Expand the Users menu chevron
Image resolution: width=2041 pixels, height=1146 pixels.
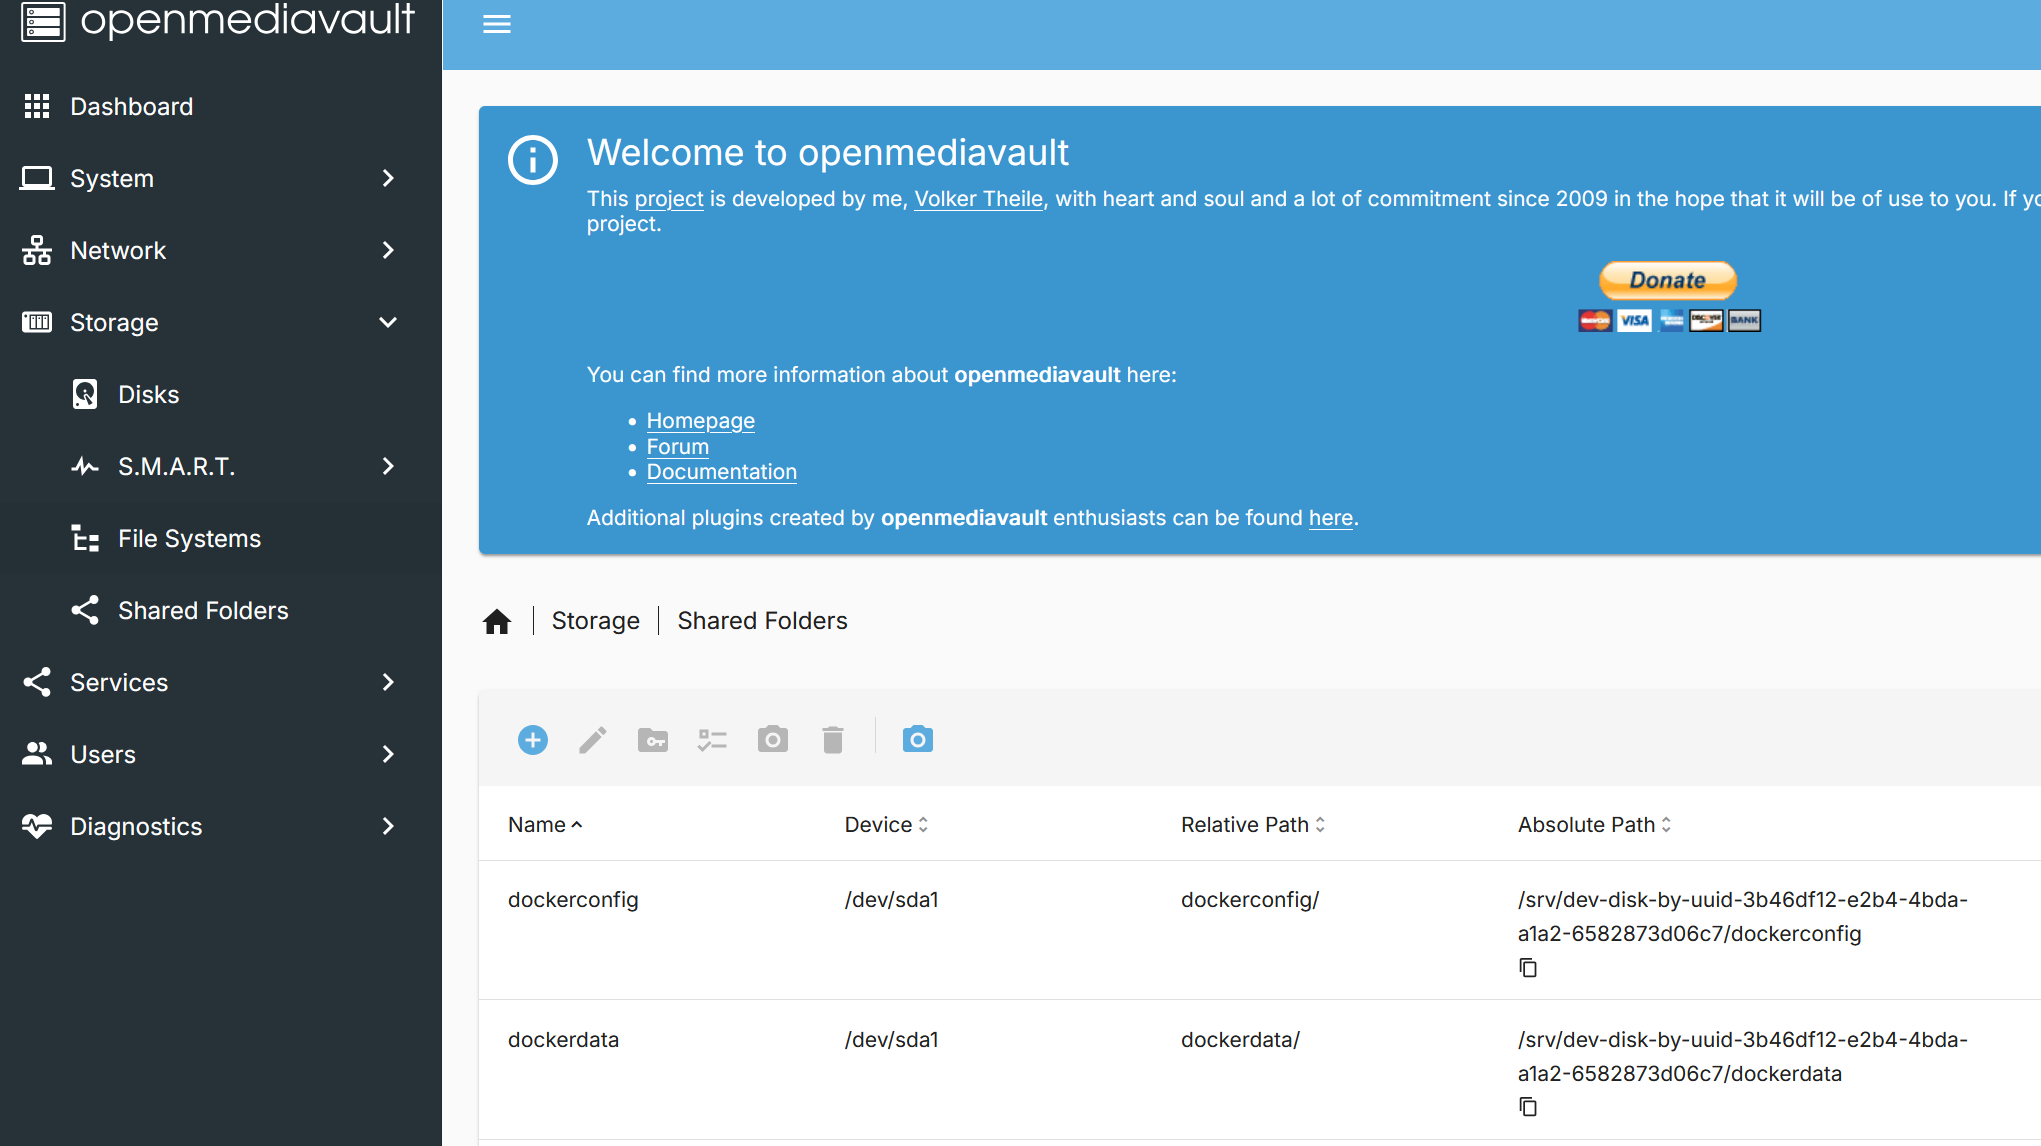pyautogui.click(x=388, y=754)
